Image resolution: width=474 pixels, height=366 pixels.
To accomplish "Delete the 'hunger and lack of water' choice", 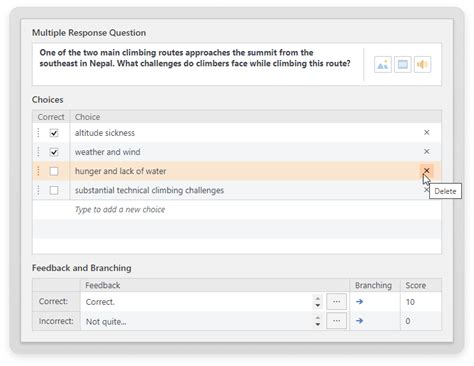I will [426, 171].
